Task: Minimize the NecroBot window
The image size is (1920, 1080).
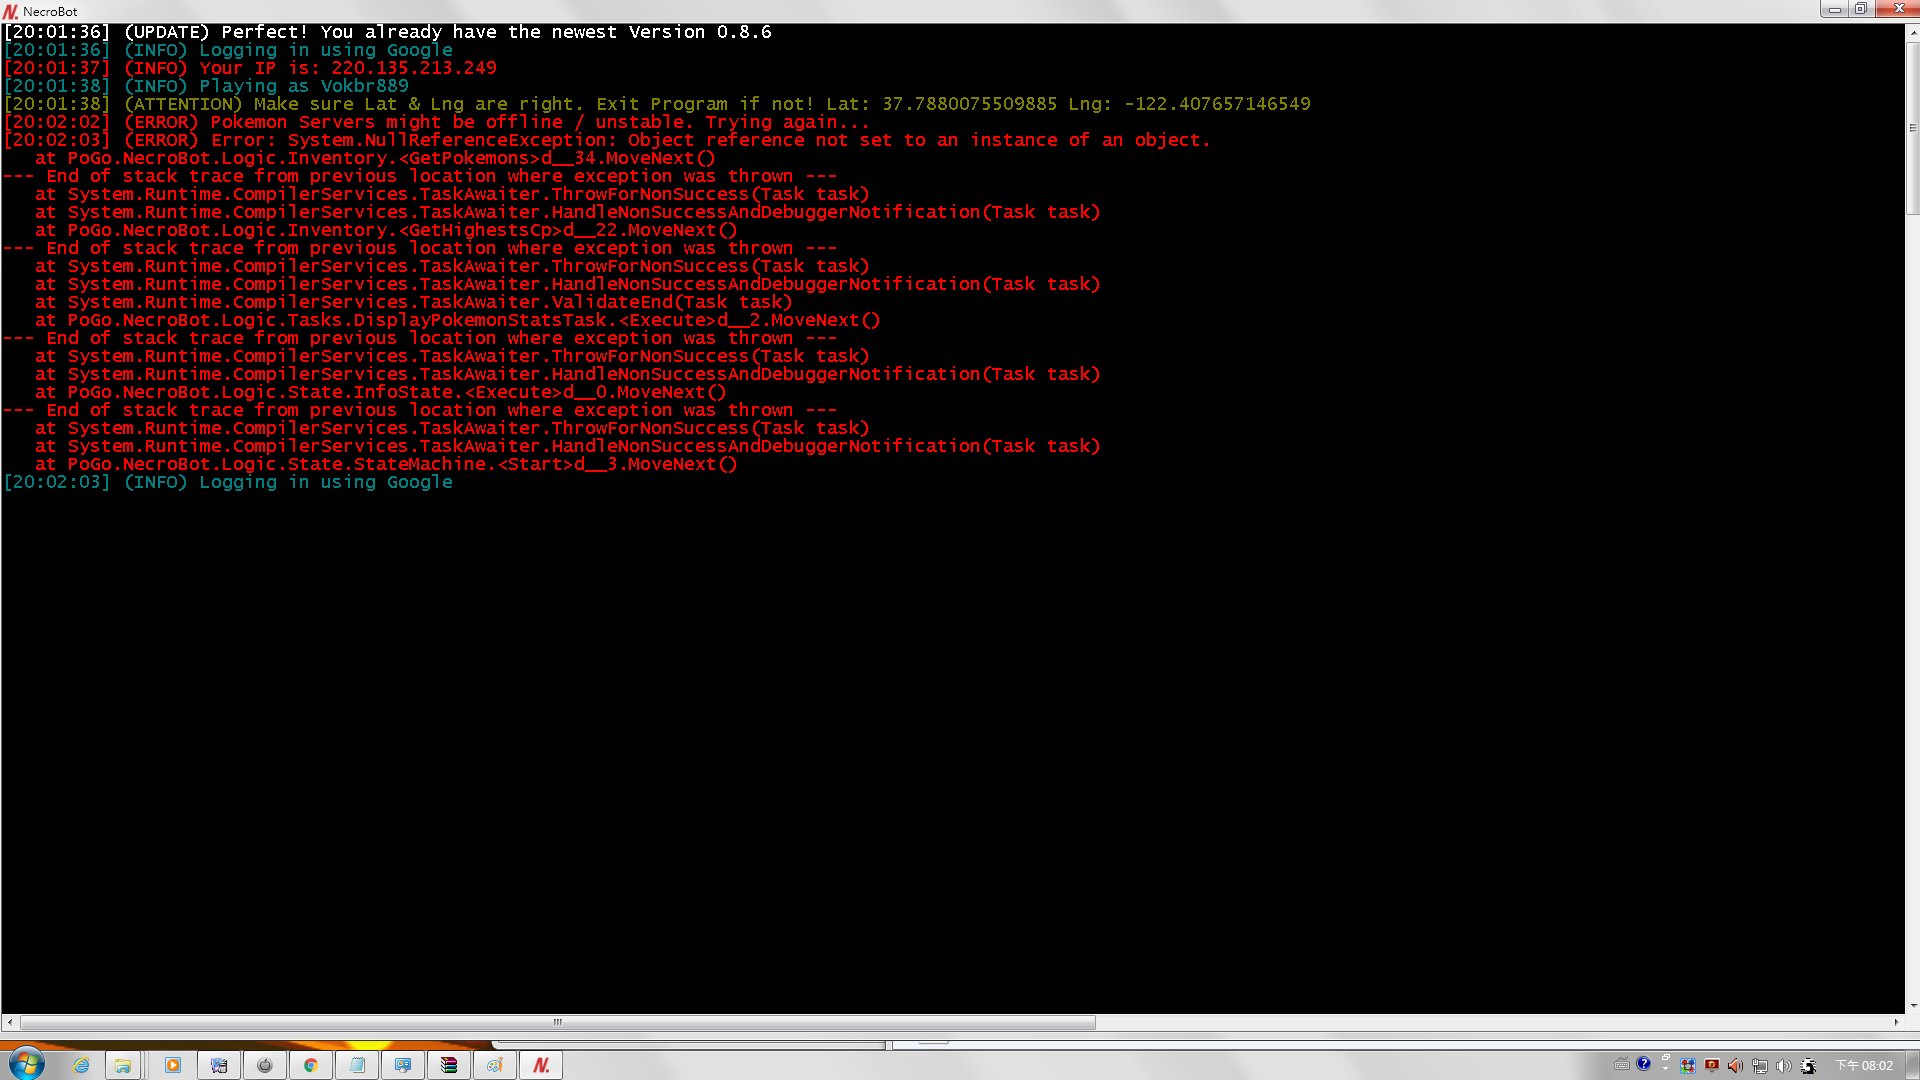Action: pos(1835,9)
